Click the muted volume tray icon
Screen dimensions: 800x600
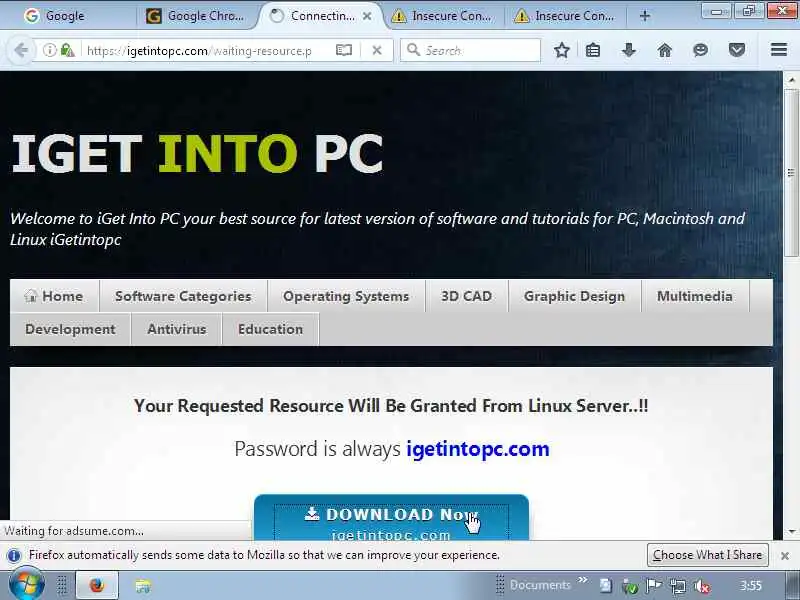(x=702, y=586)
